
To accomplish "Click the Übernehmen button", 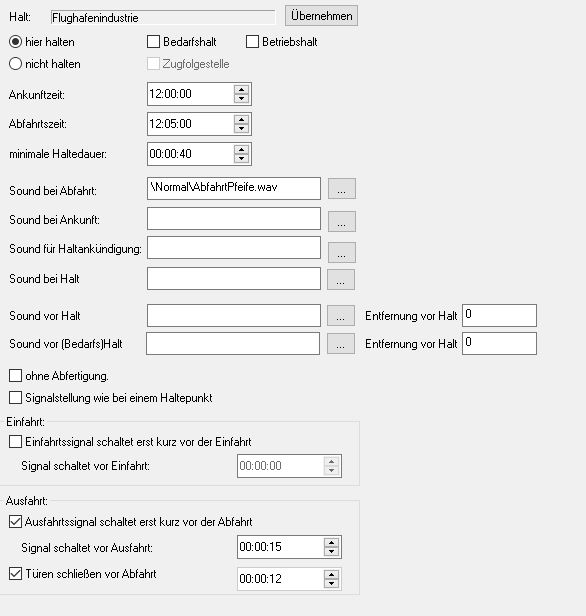I will [321, 16].
